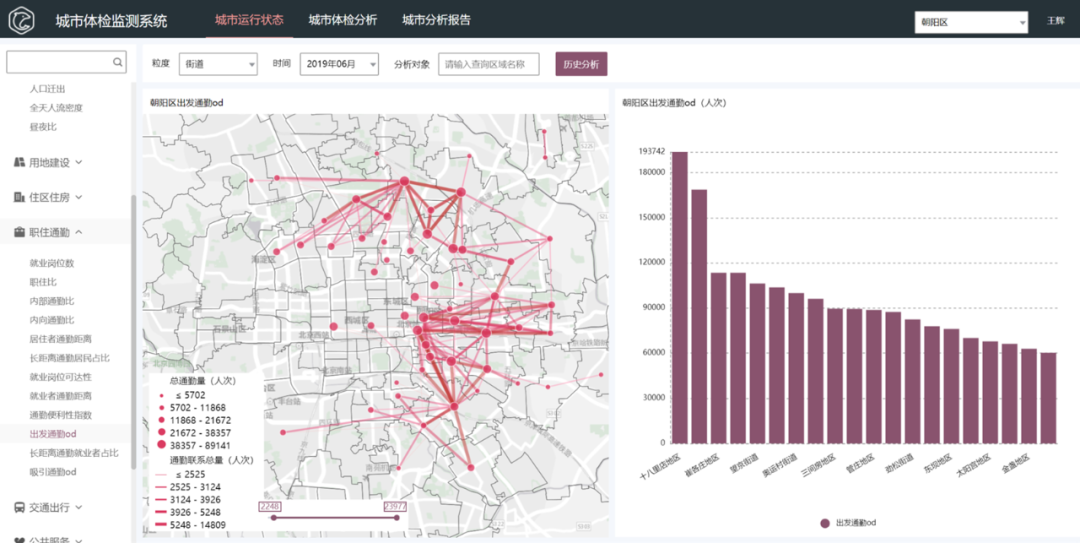Open the 就业岗位数 indicator
Viewport: 1080px width, 543px height.
(x=52, y=263)
